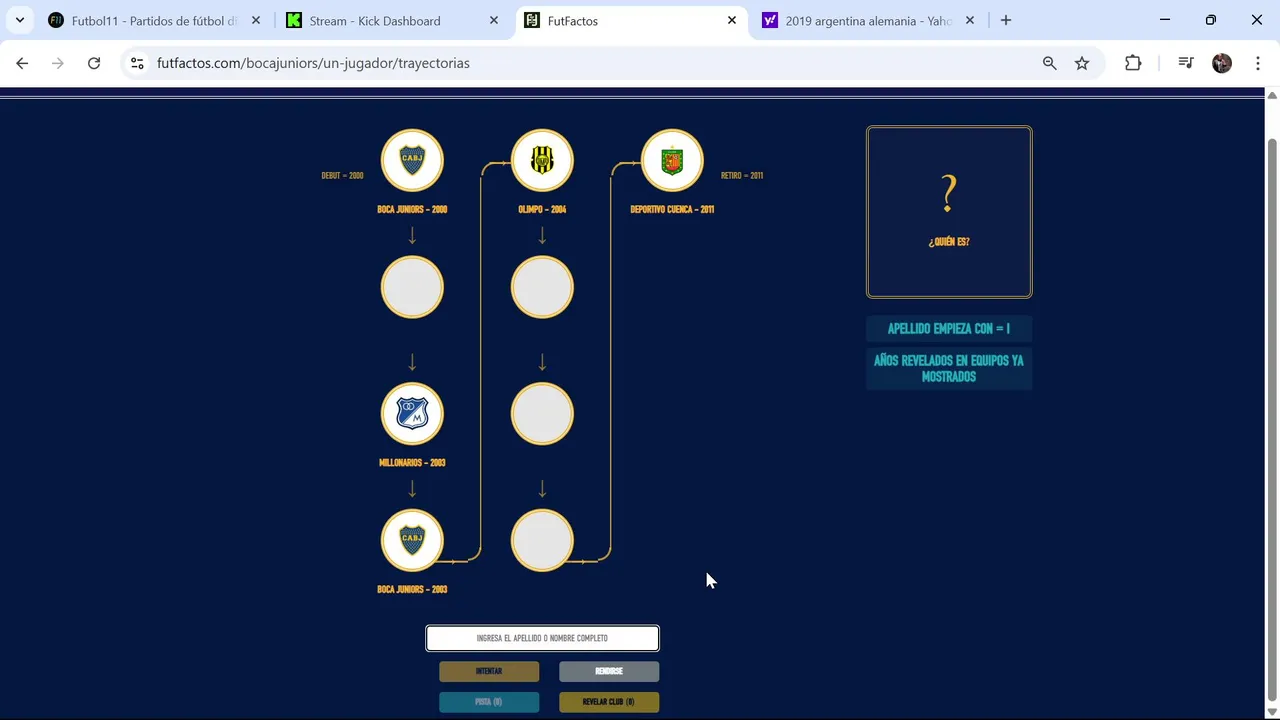Open the browser extensions menu
The height and width of the screenshot is (720, 1280).
1133,63
